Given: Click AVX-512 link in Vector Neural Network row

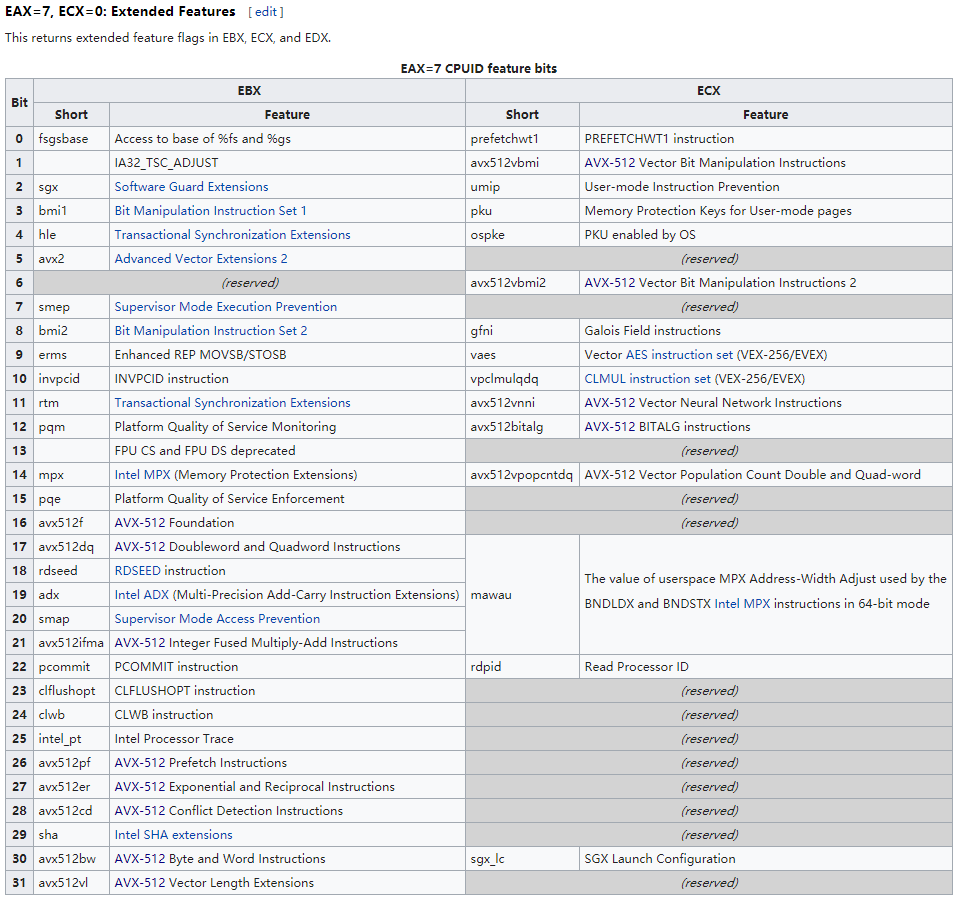Looking at the screenshot, I should [x=610, y=403].
